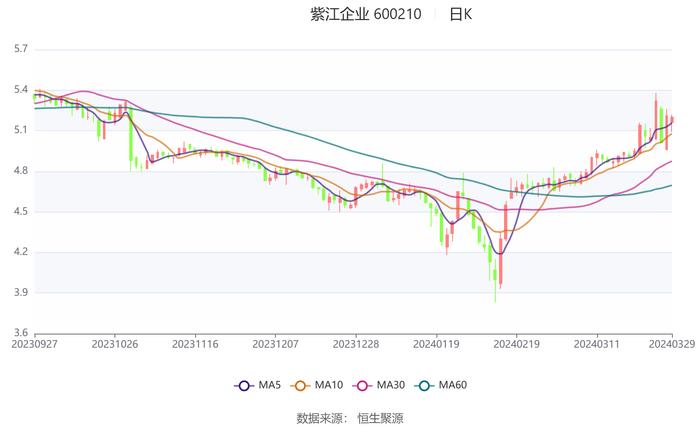Select the 日K chart period label
The image size is (700, 426).
(460, 14)
